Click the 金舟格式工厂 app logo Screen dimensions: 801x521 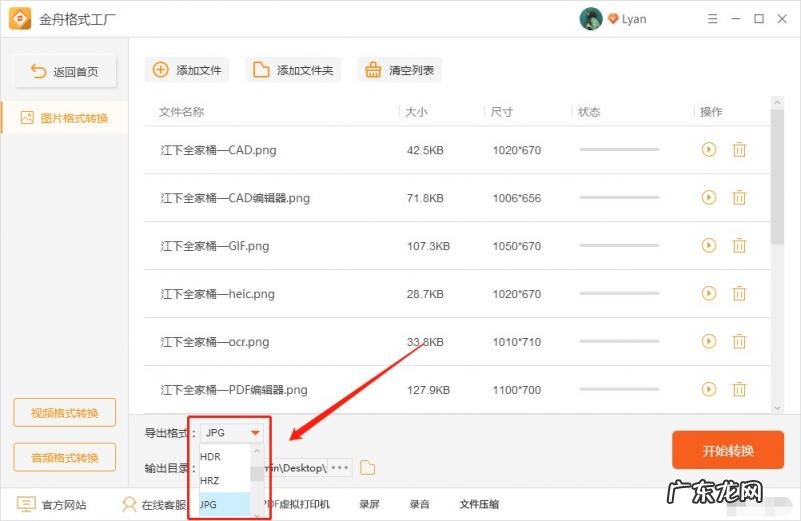click(20, 19)
